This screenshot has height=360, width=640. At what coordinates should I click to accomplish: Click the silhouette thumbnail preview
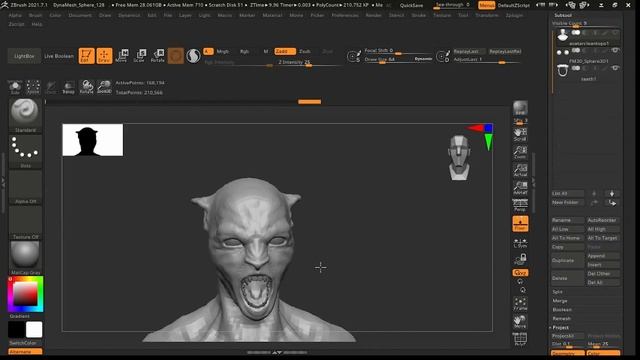pos(93,140)
